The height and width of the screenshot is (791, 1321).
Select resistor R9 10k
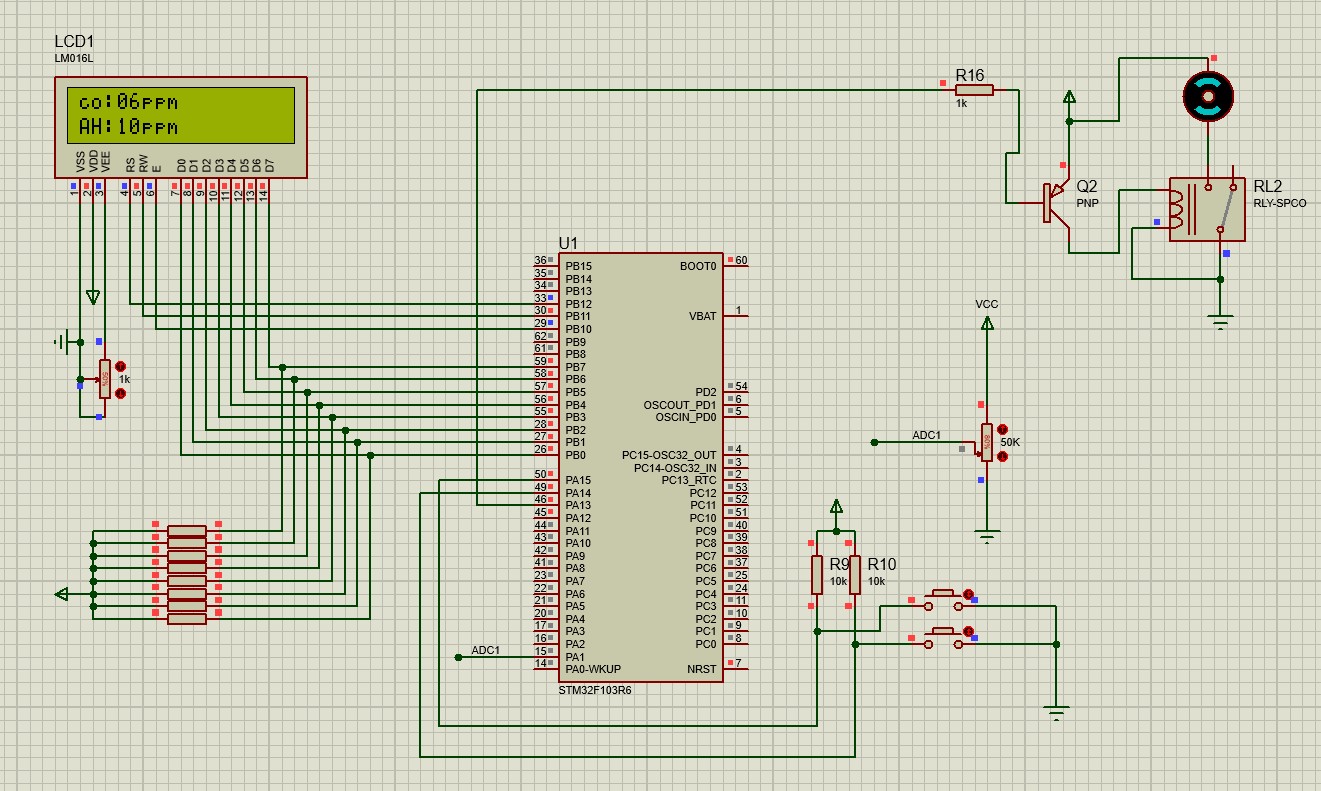coord(818,575)
